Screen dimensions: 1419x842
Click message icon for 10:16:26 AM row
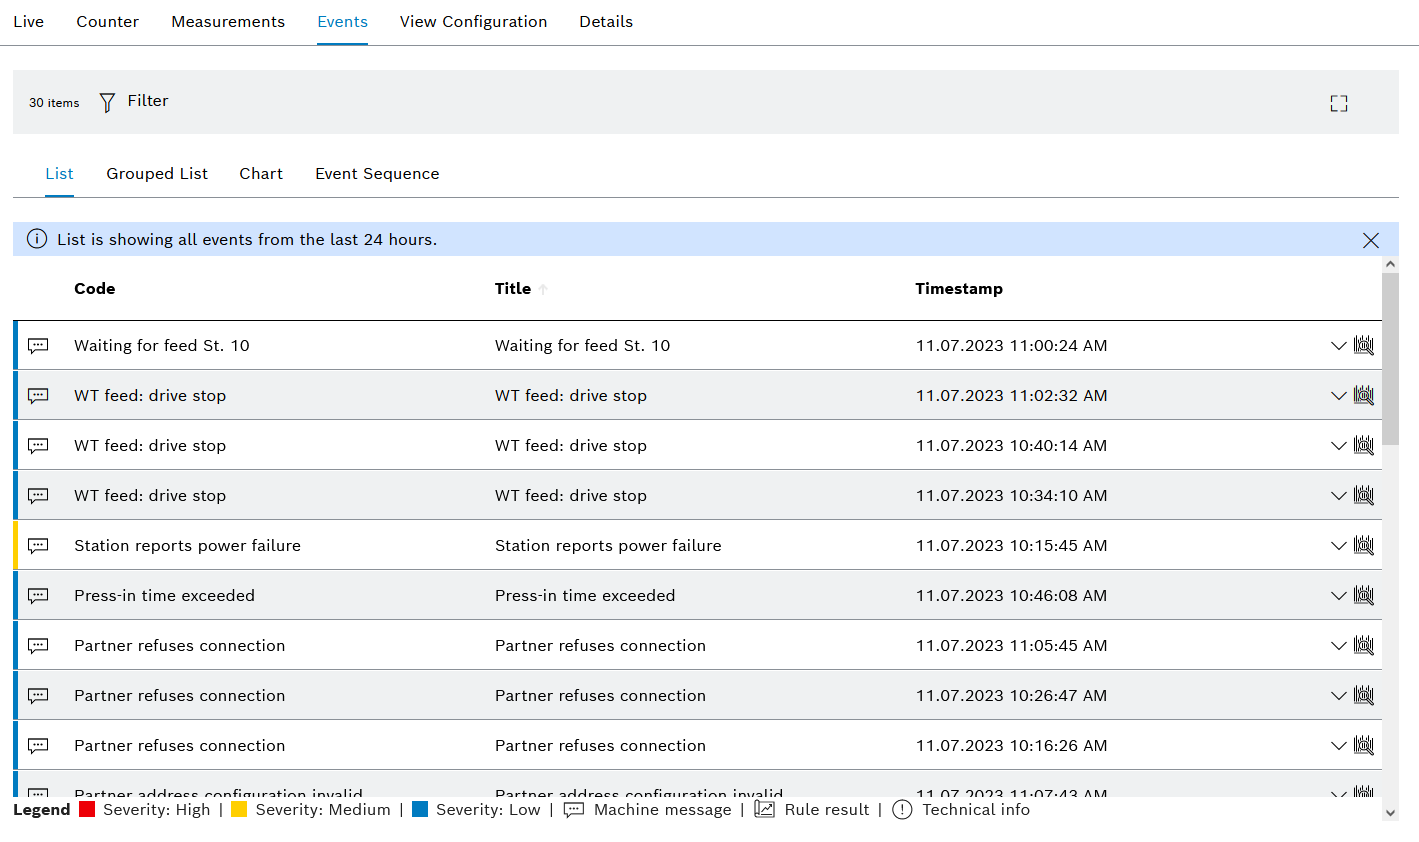[x=38, y=746]
